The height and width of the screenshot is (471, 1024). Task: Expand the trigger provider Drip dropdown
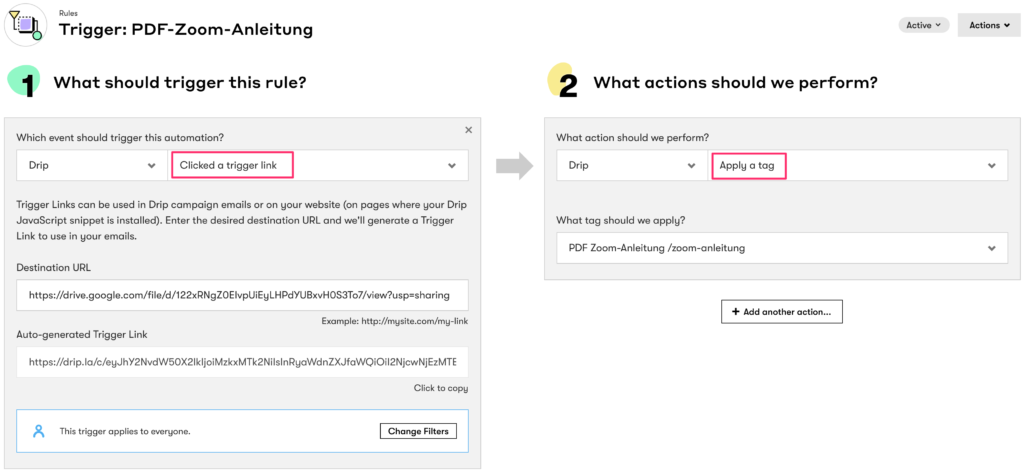93,165
